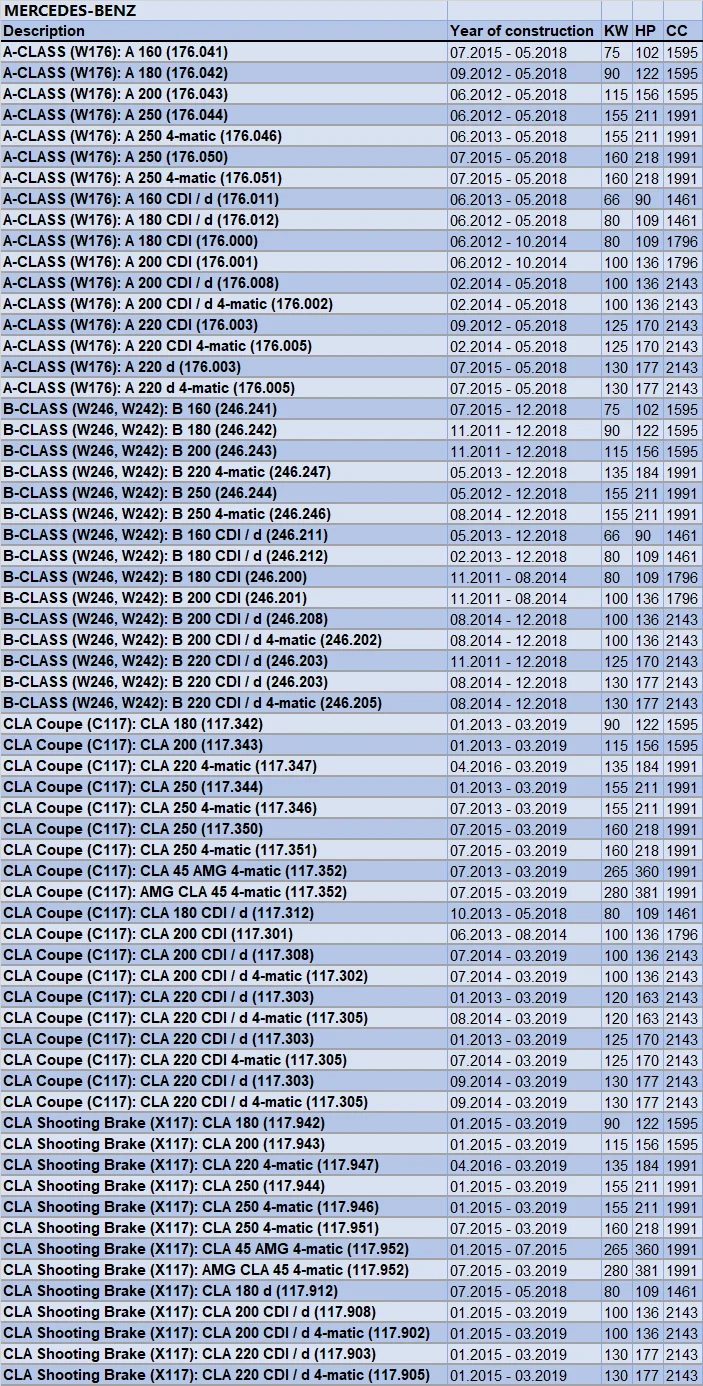Select A 160 CDI / d (176.011) description
This screenshot has width=703, height=1386.
point(223,199)
